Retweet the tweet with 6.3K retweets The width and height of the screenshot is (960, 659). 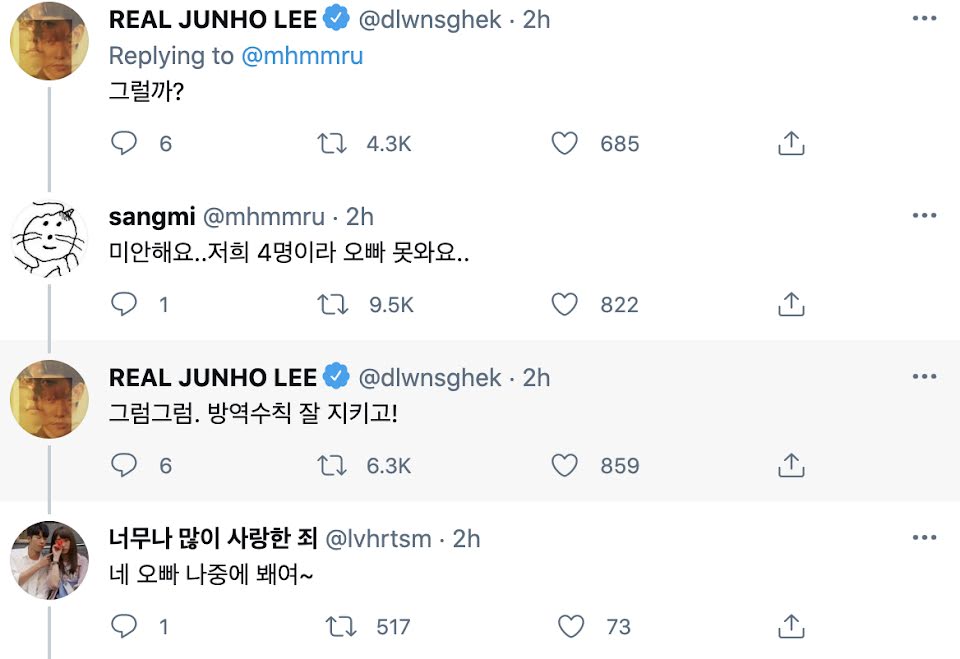(332, 465)
